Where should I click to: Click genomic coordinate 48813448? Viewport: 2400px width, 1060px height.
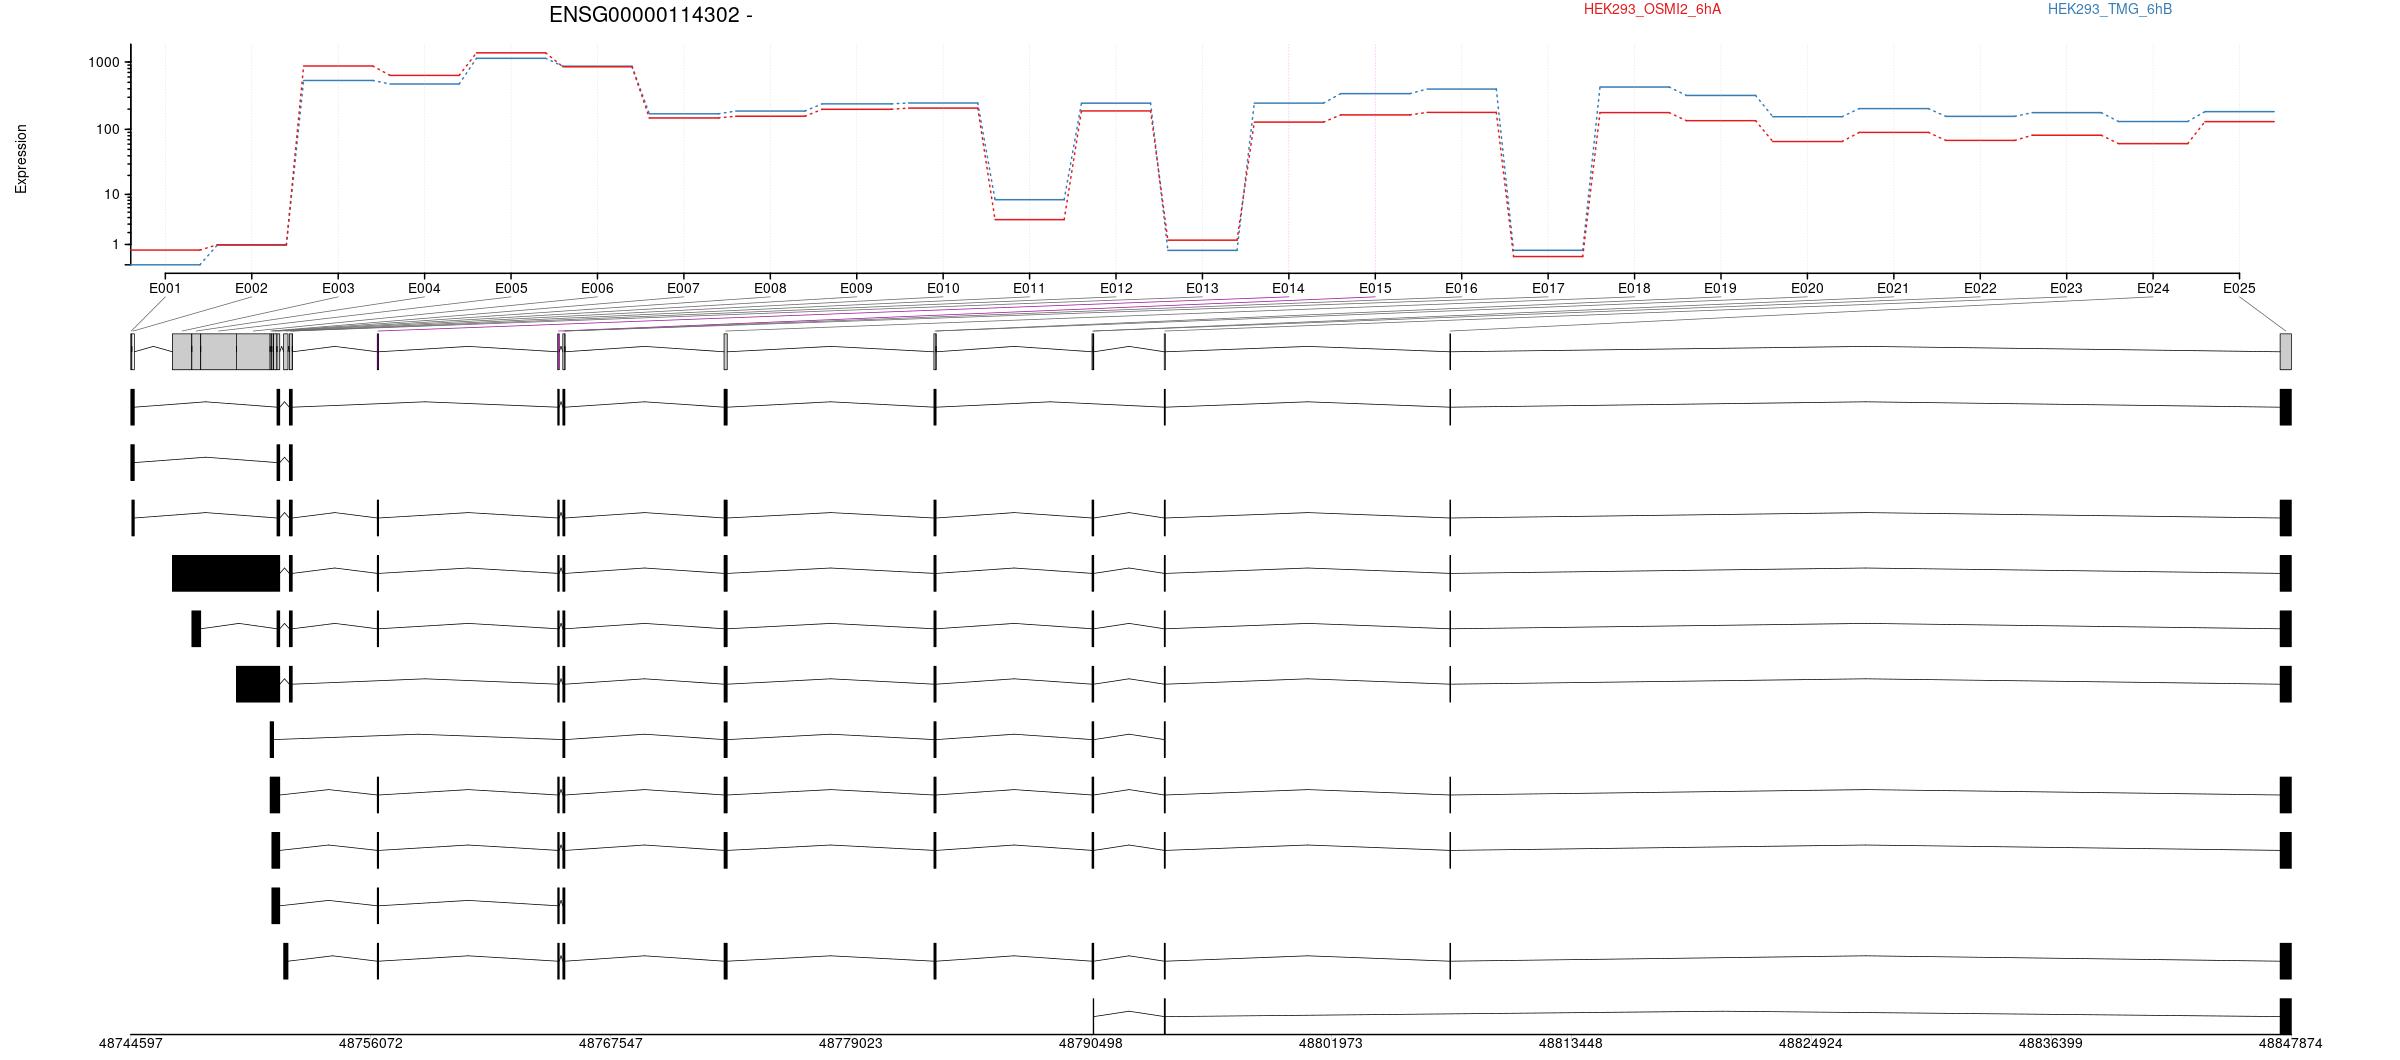click(x=1571, y=1044)
